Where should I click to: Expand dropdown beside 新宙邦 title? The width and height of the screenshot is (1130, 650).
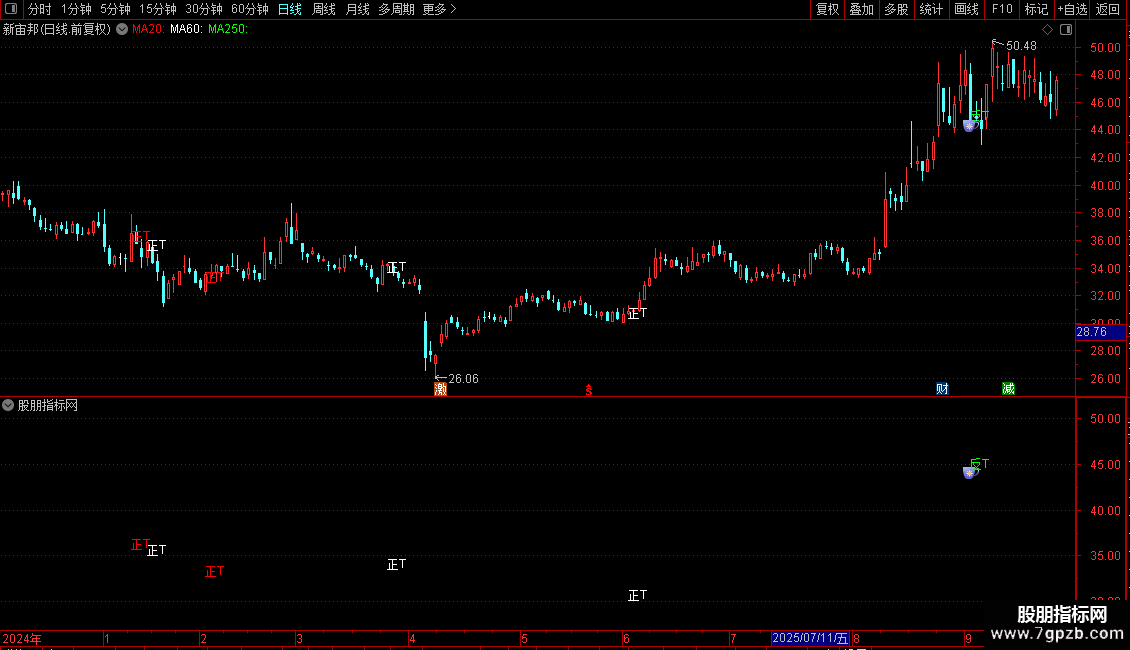(122, 29)
